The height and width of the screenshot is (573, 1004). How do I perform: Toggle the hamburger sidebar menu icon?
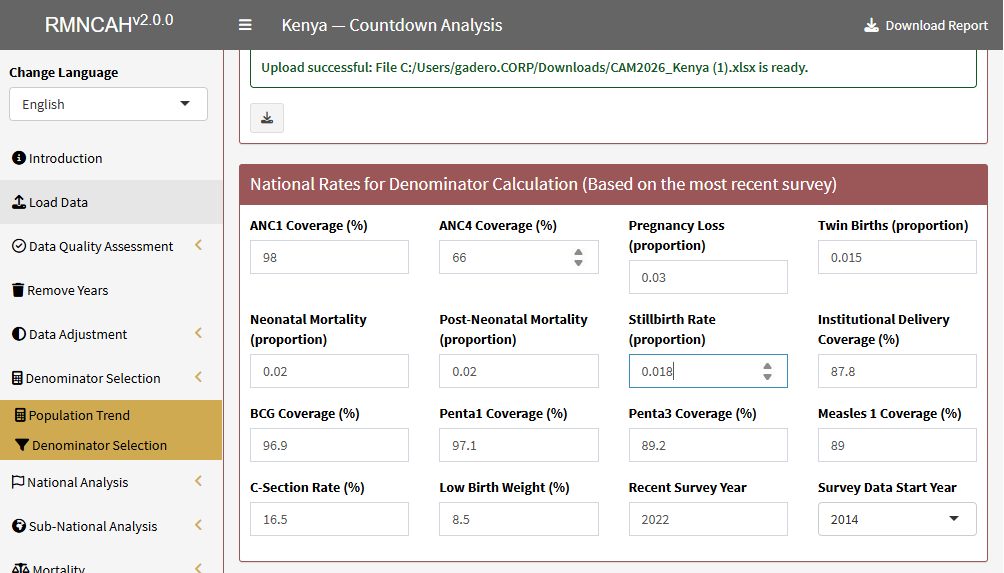(x=245, y=25)
